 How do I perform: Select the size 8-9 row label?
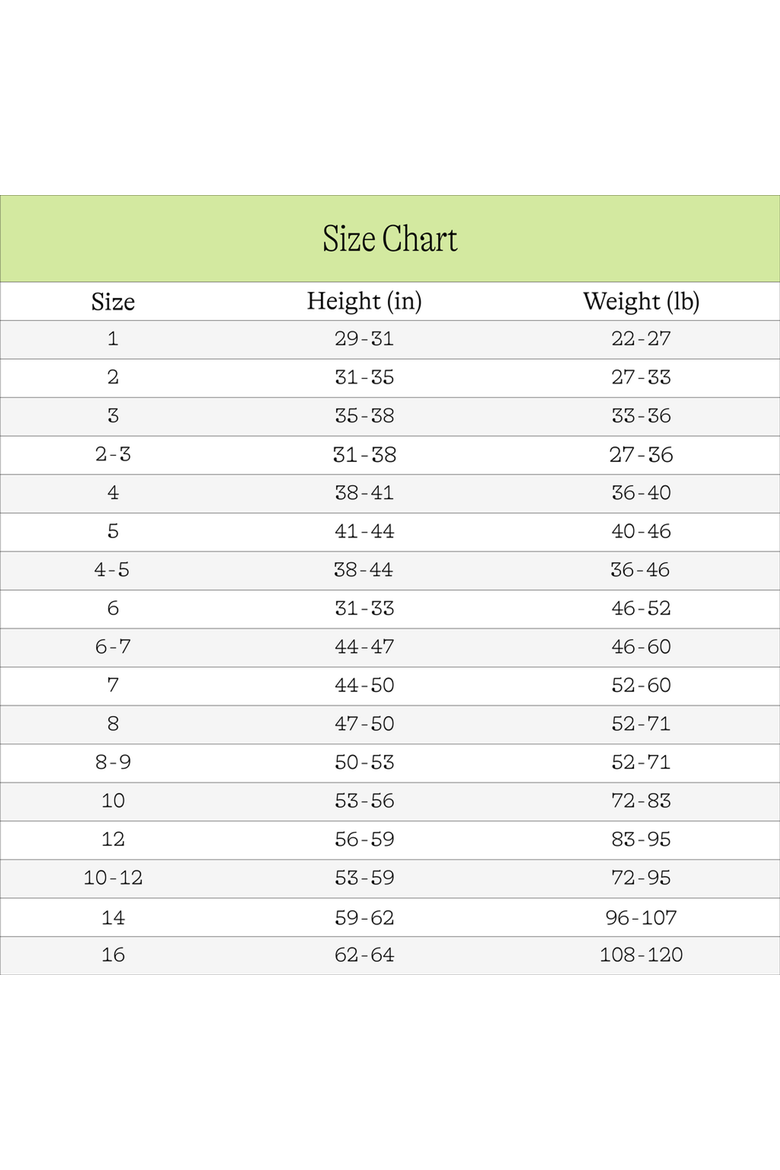click(113, 763)
